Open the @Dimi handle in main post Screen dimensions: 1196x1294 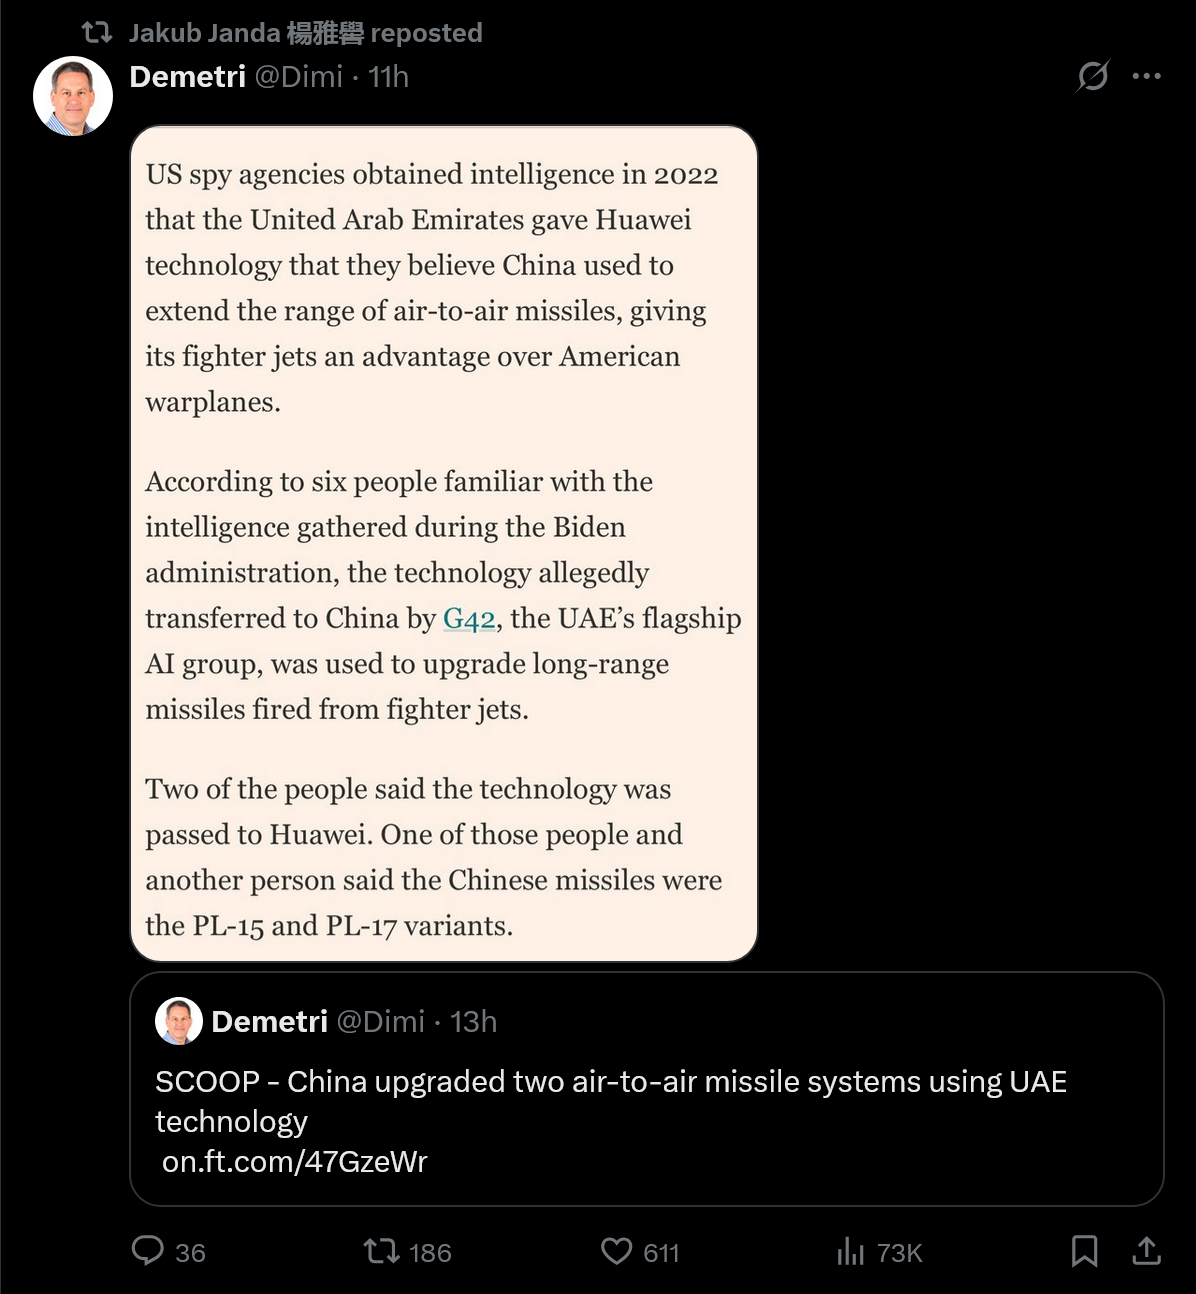tap(299, 77)
